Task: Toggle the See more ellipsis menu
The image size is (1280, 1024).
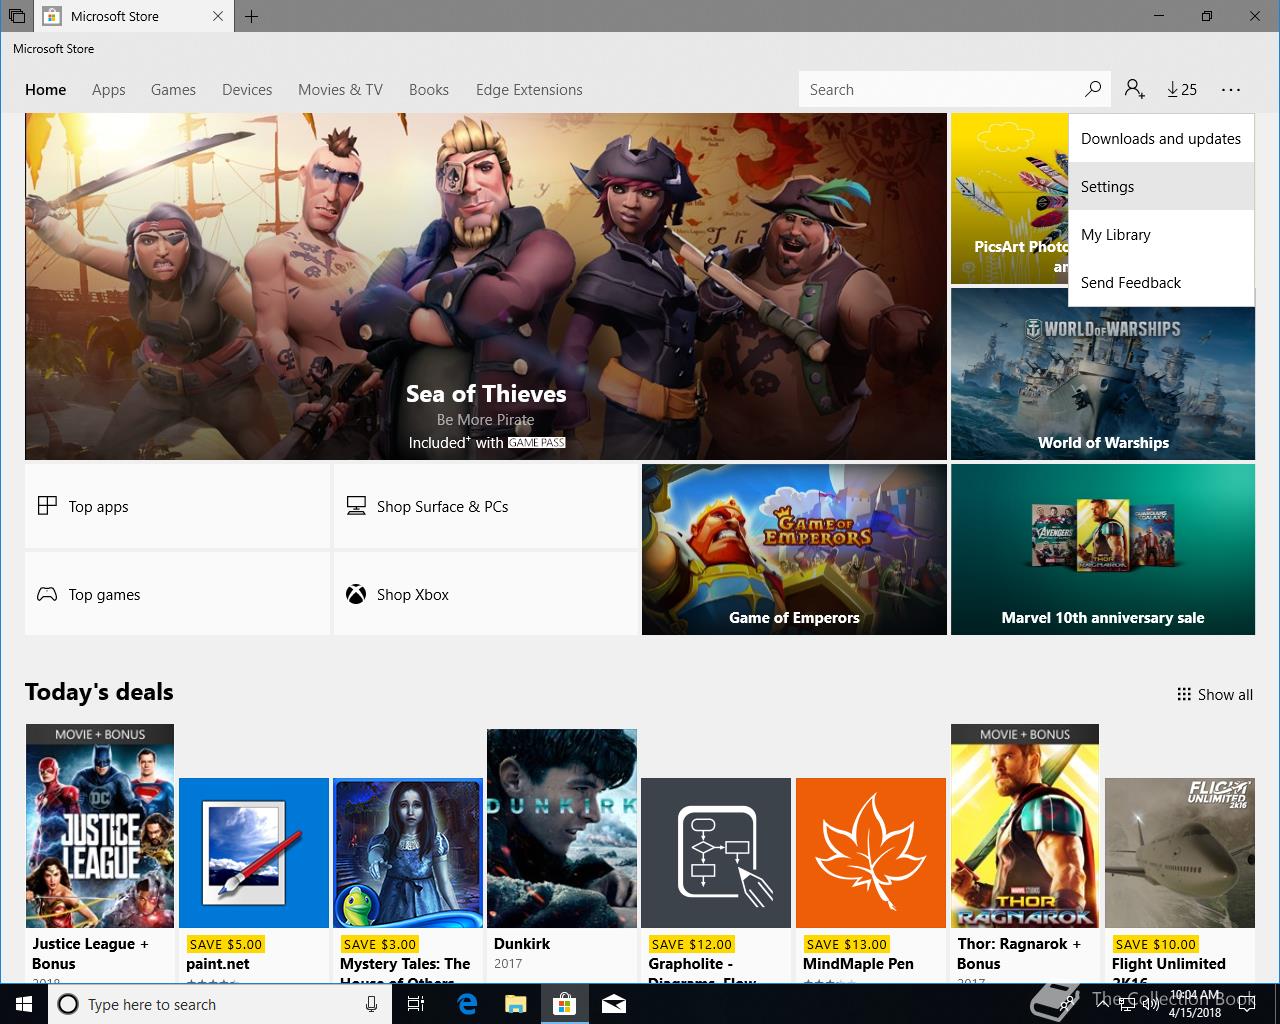Action: point(1231,89)
